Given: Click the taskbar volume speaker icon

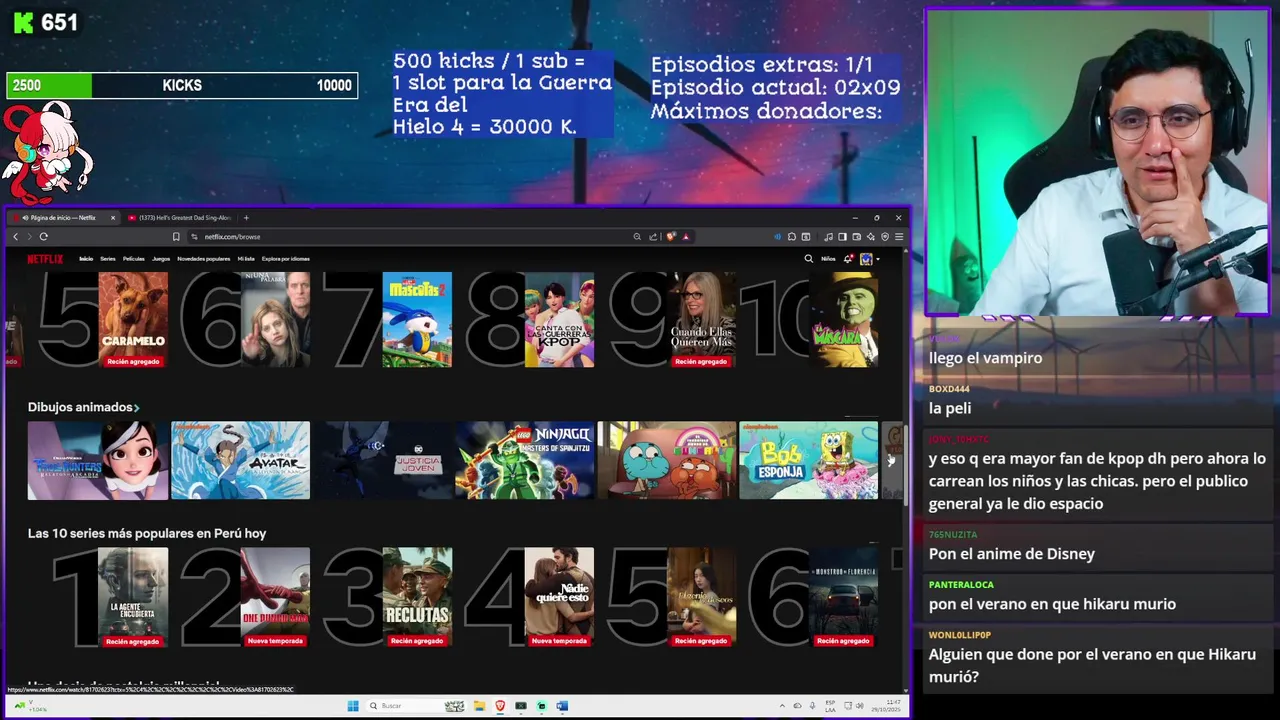Looking at the screenshot, I should pyautogui.click(x=860, y=706).
